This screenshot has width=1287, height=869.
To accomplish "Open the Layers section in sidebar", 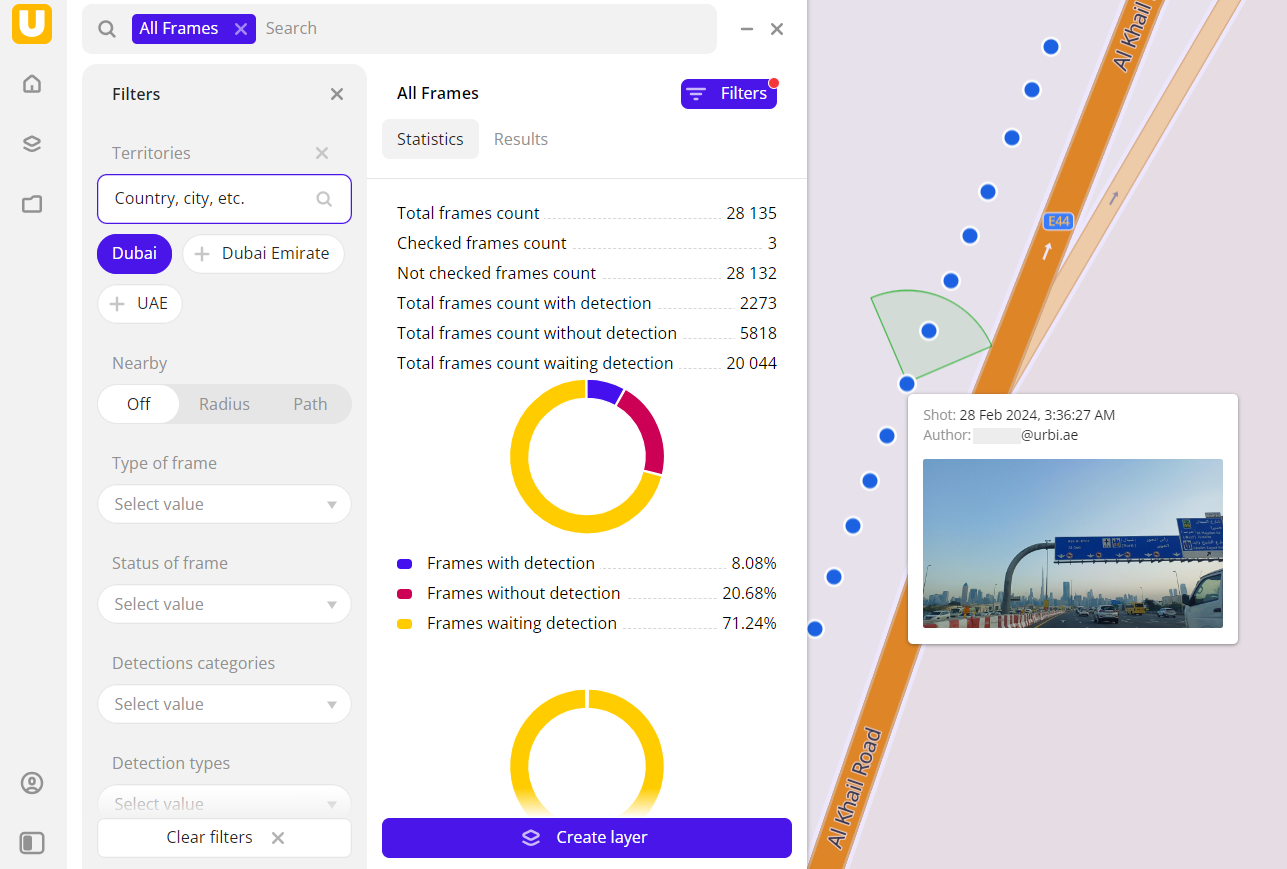I will [x=32, y=144].
